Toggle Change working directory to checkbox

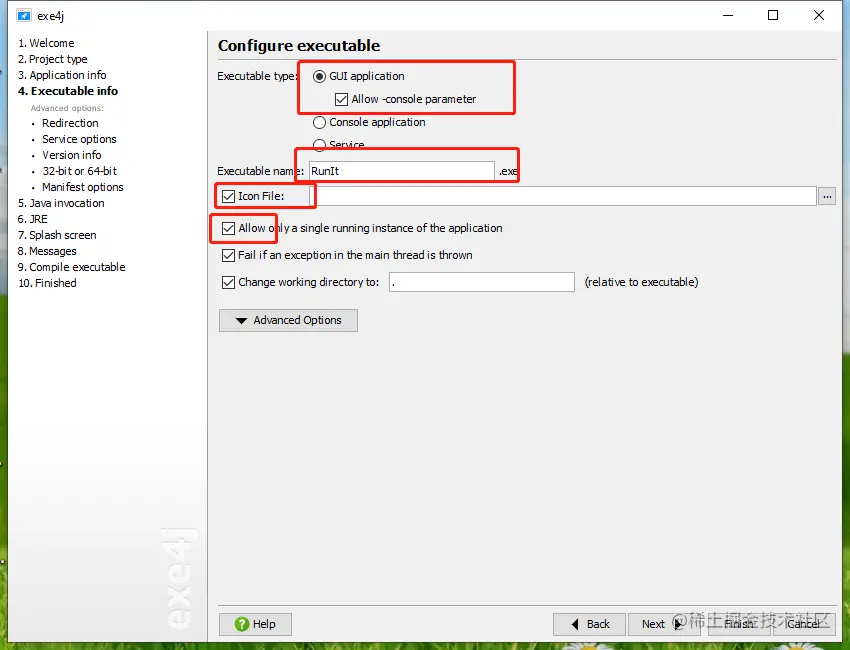click(x=228, y=282)
